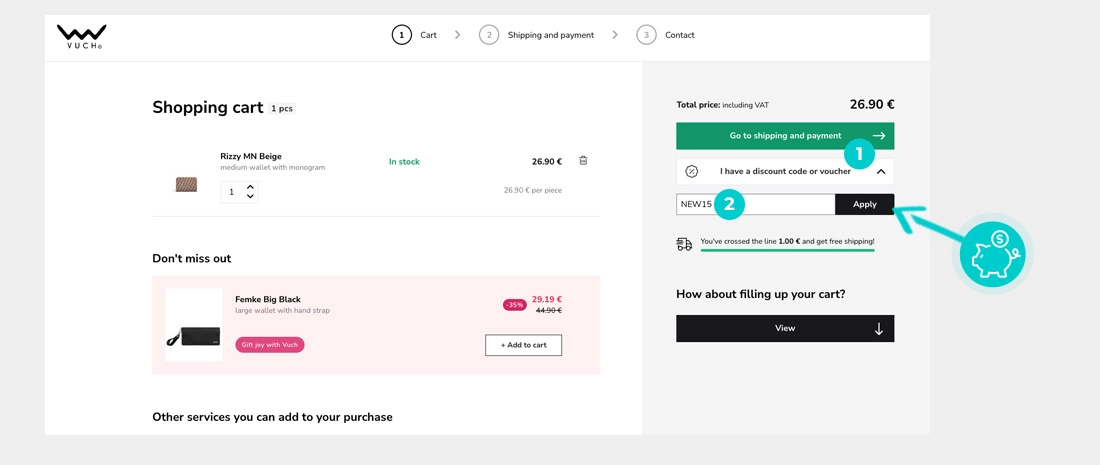Click the -35% discount badge
Viewport: 1100px width, 465px height.
(x=514, y=305)
